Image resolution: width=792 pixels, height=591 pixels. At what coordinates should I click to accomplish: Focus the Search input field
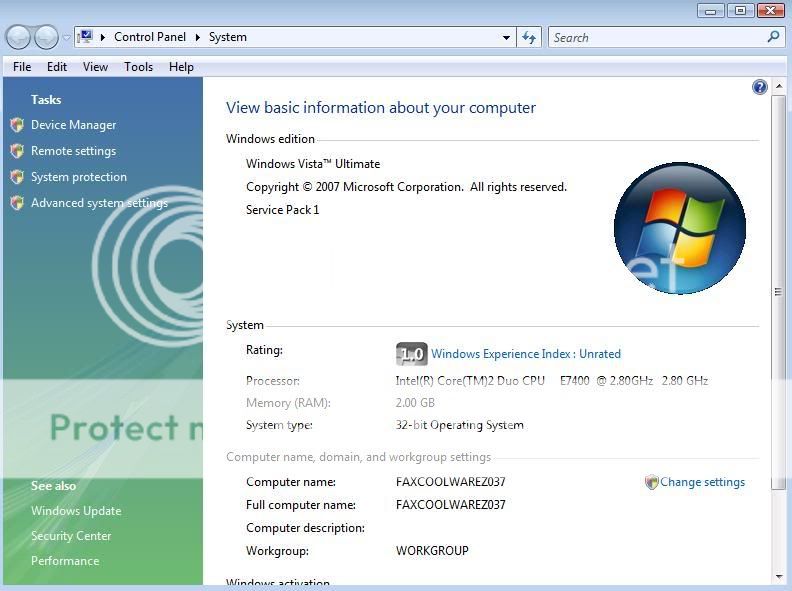(657, 37)
